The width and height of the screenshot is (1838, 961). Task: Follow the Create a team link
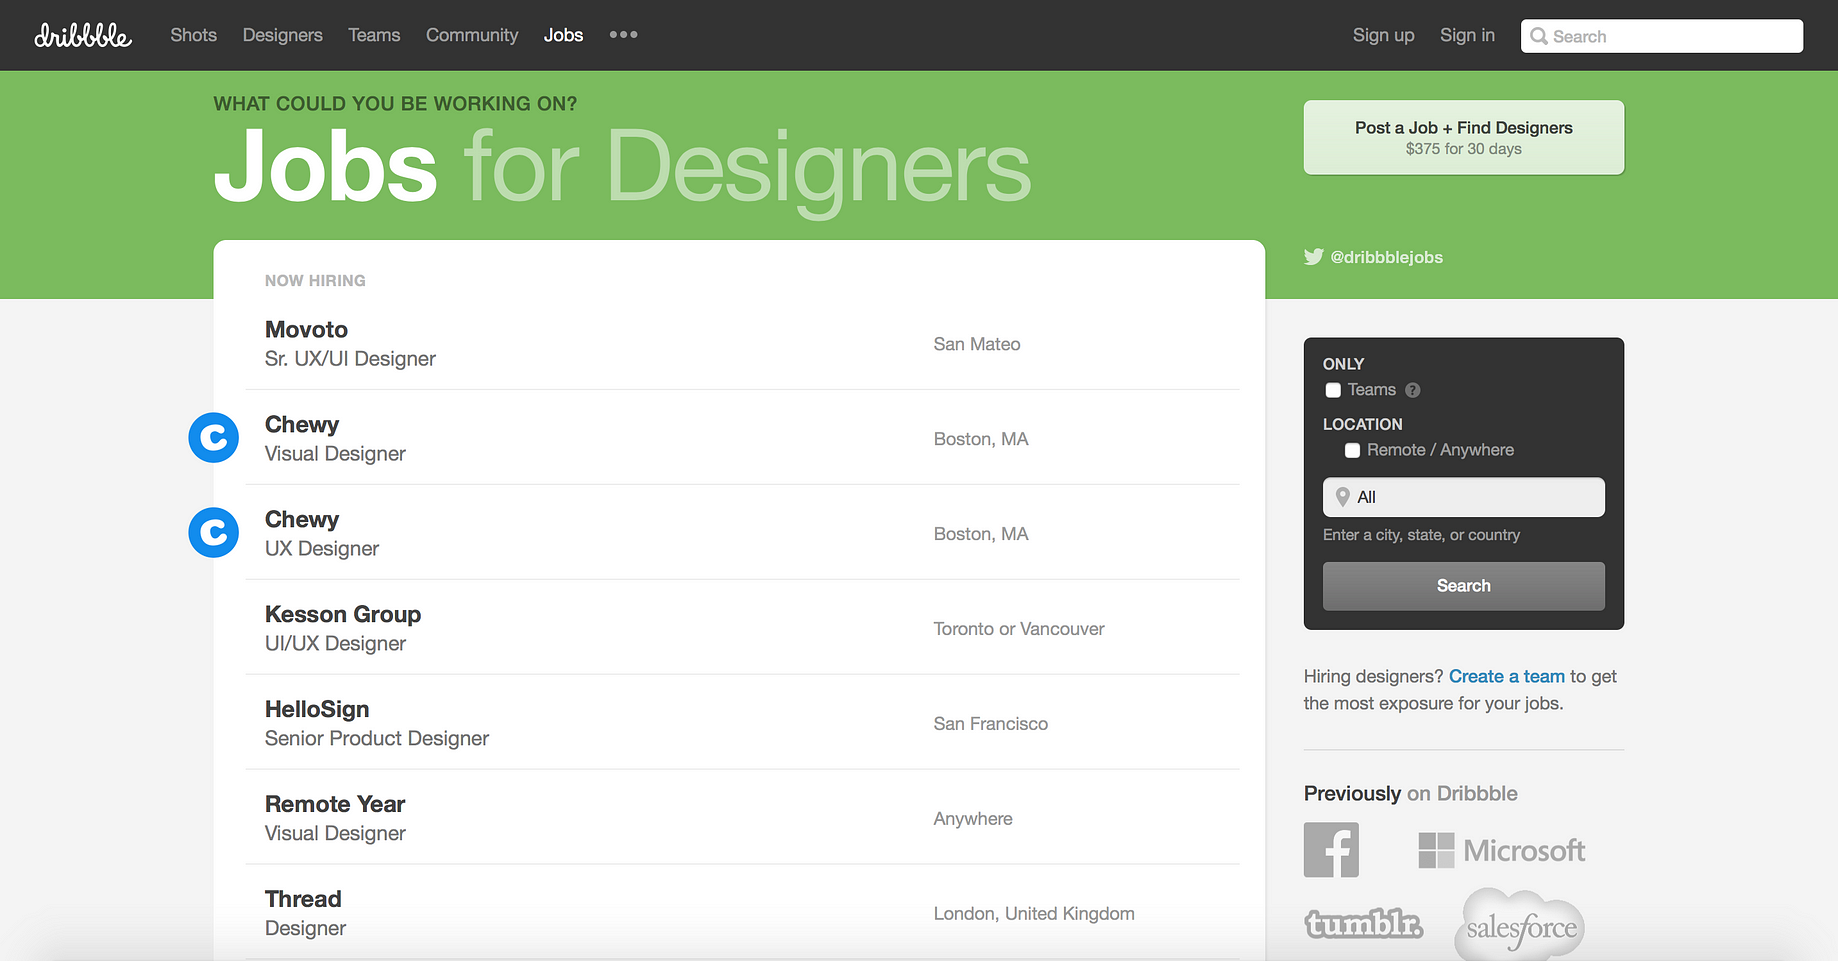[1506, 677]
